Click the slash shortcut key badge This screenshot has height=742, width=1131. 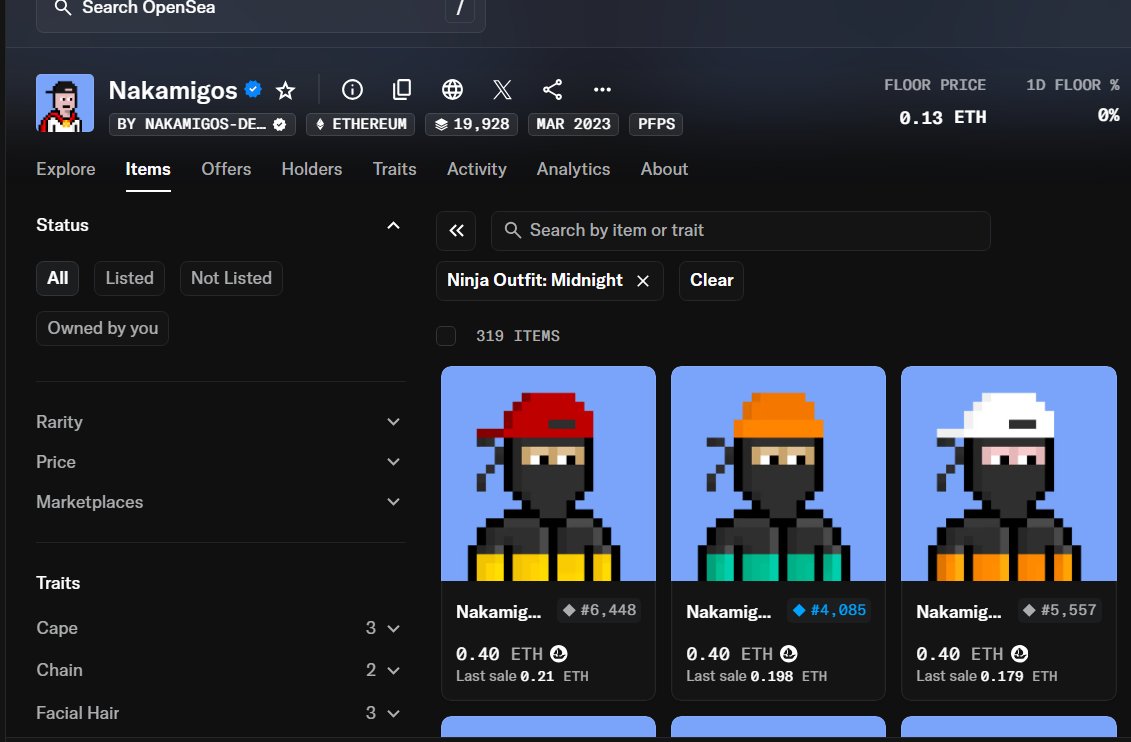point(459,9)
